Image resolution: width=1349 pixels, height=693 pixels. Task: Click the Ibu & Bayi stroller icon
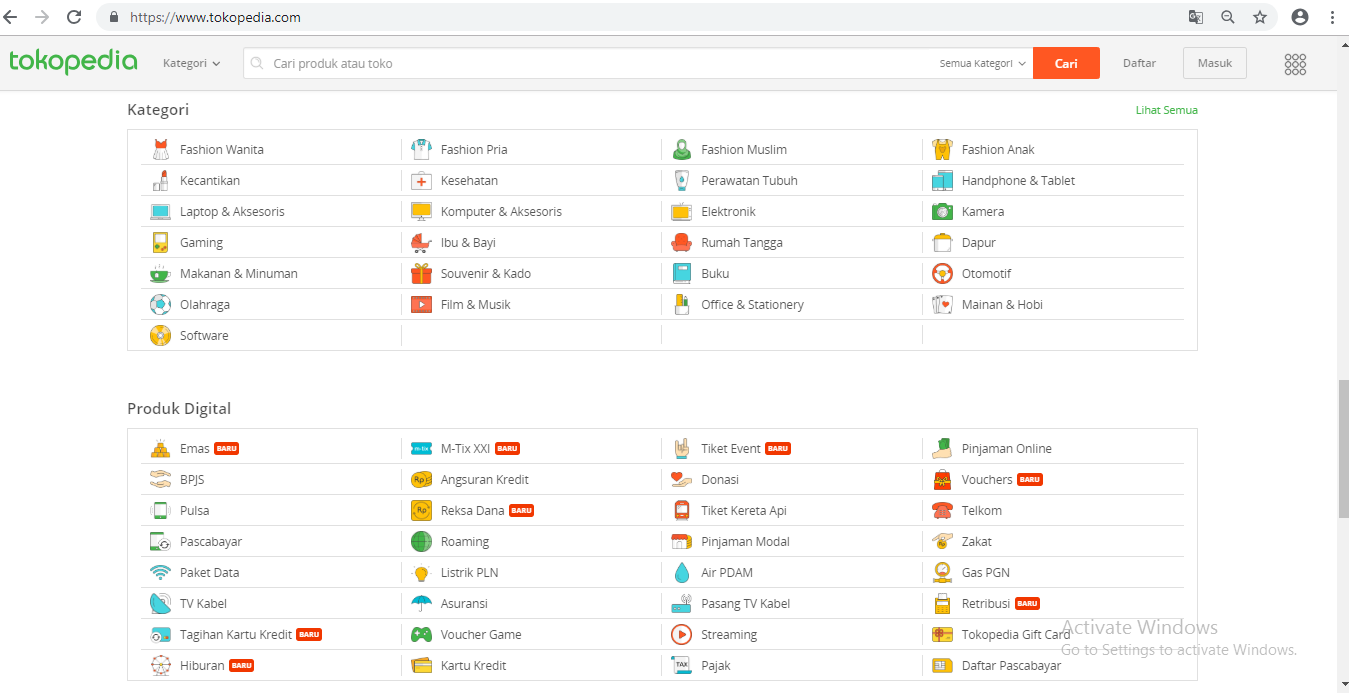tap(421, 243)
